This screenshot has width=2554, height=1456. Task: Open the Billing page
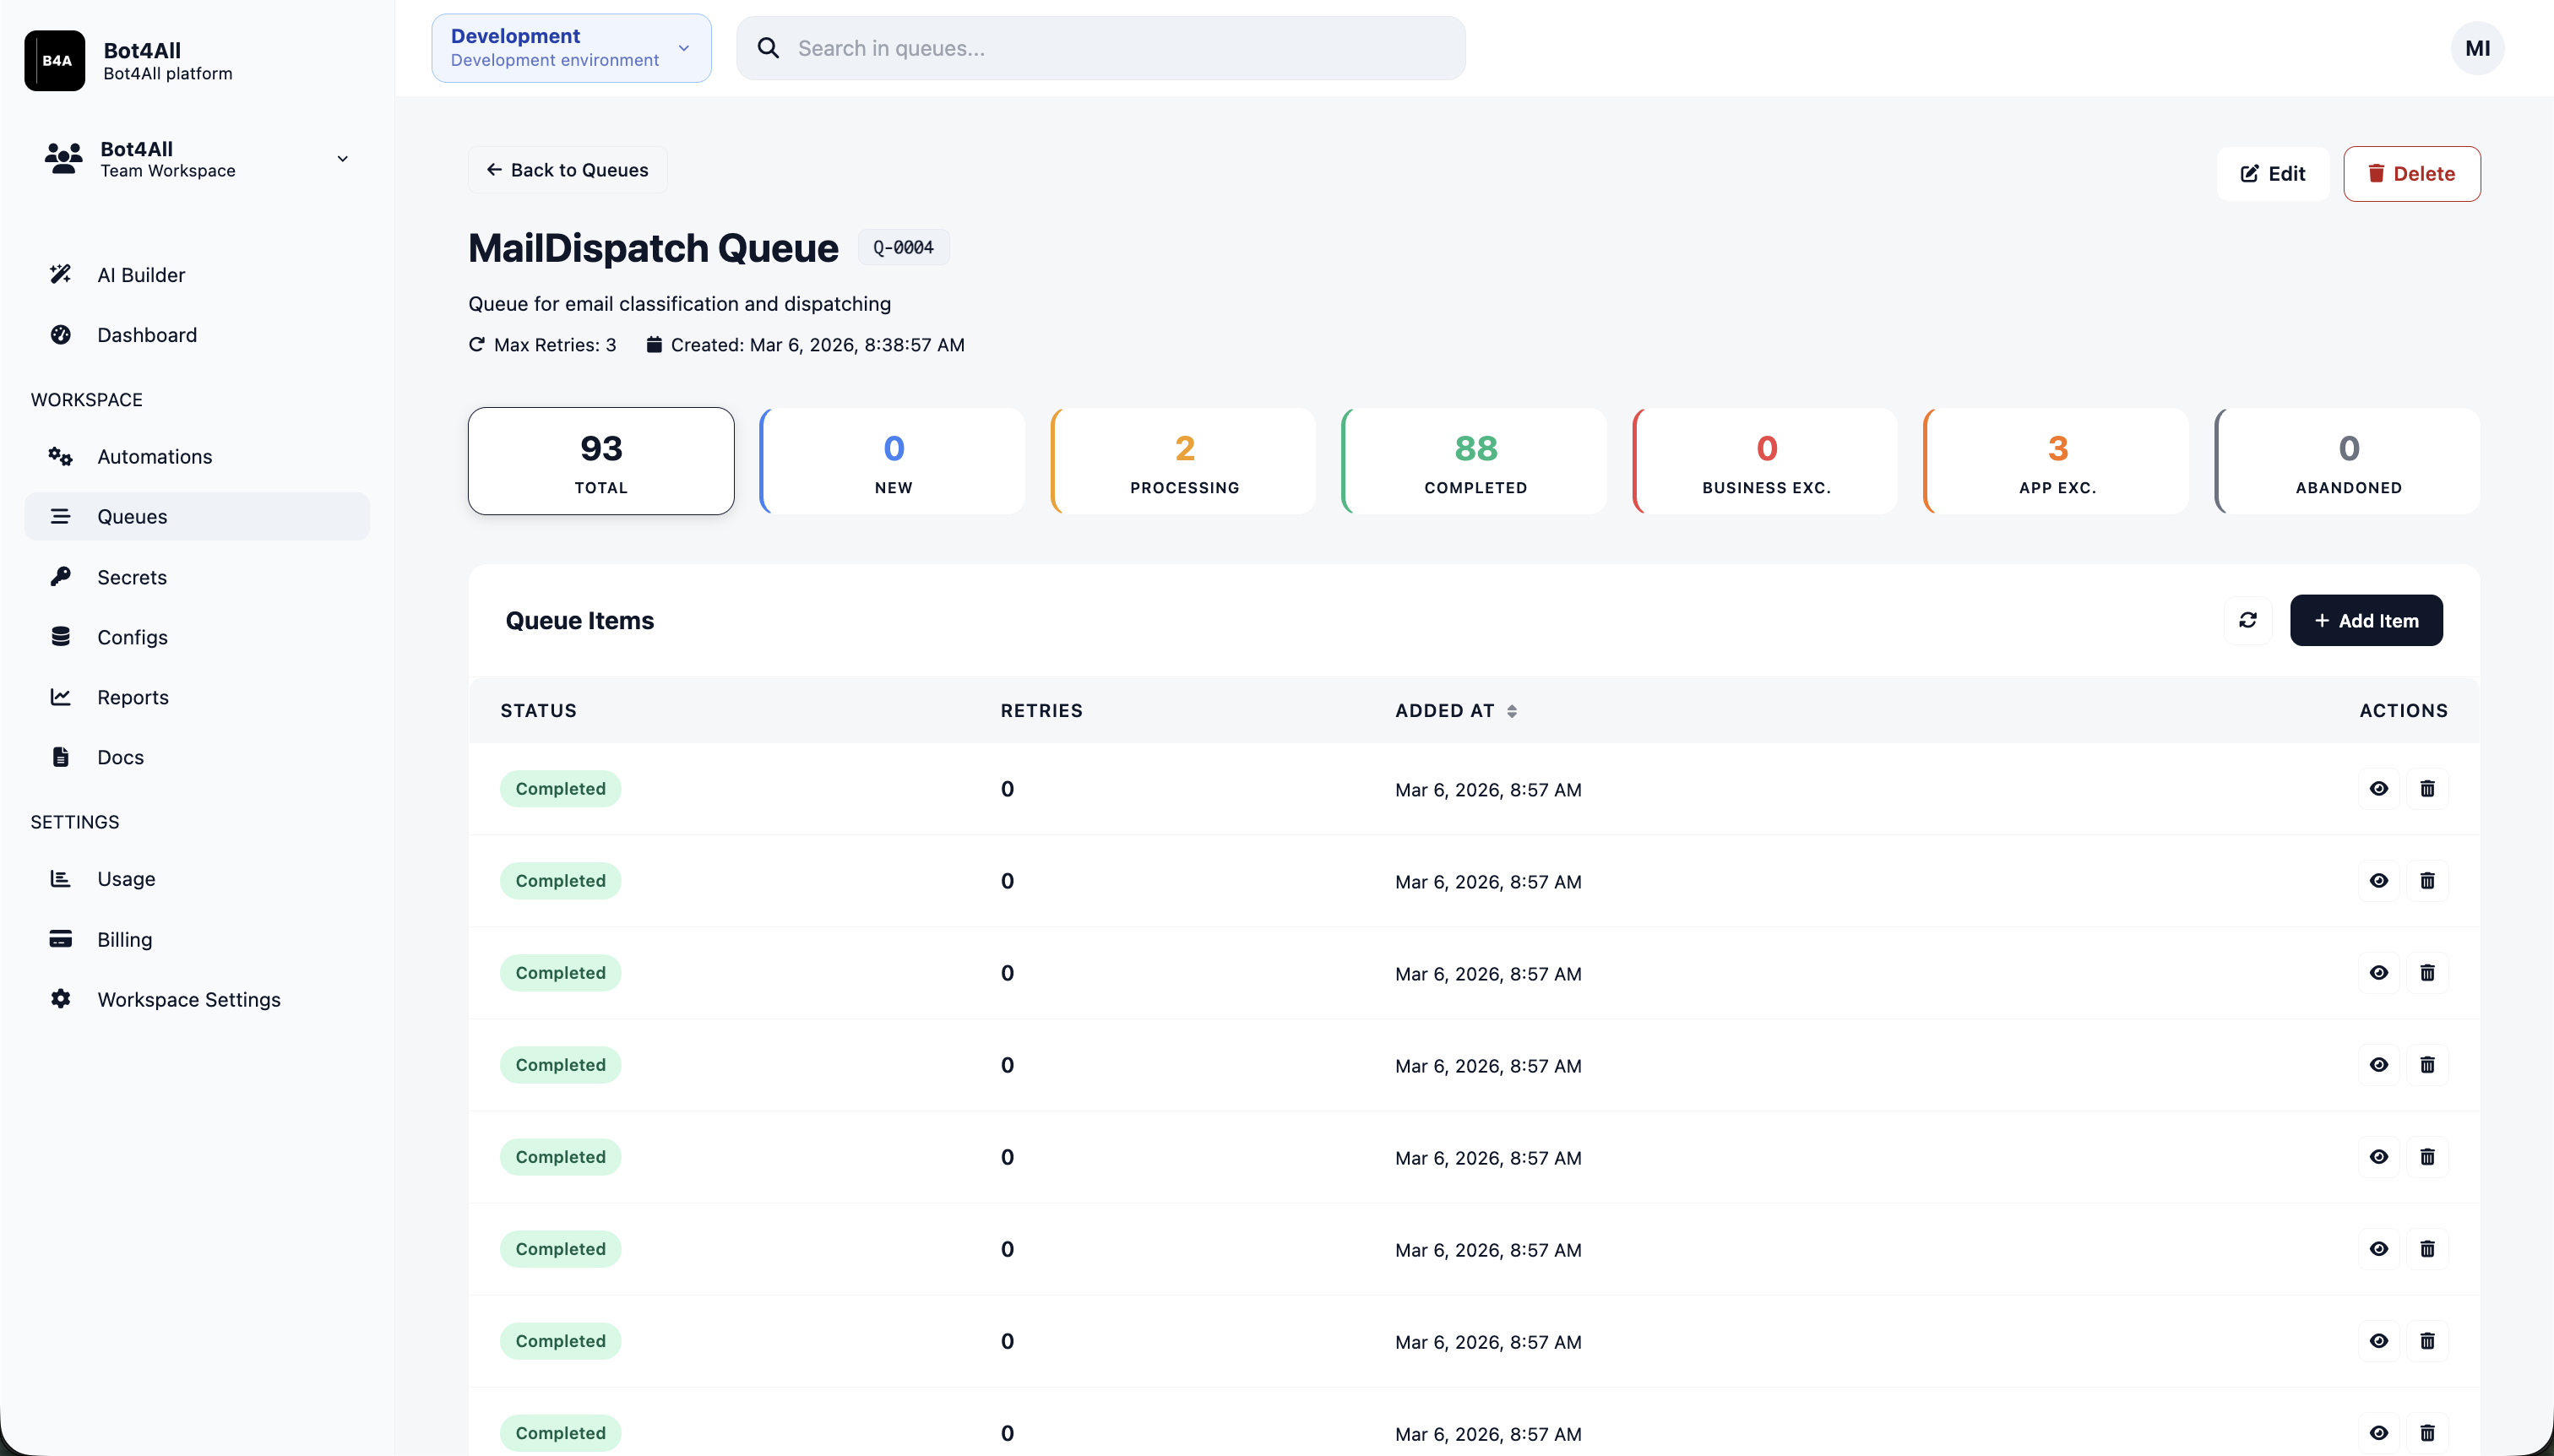pos(197,939)
